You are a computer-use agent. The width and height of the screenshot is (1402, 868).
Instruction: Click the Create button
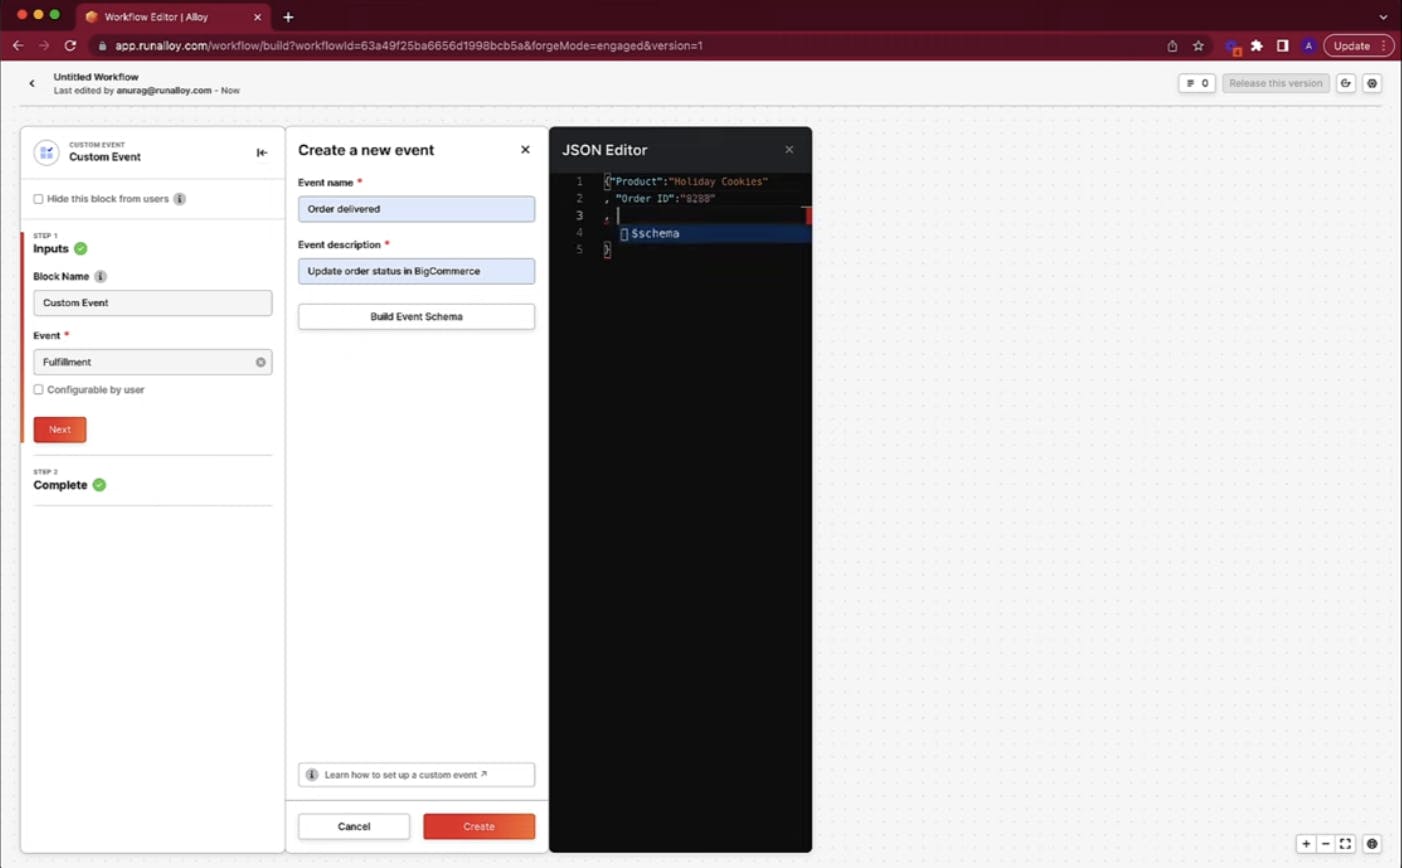click(x=479, y=827)
